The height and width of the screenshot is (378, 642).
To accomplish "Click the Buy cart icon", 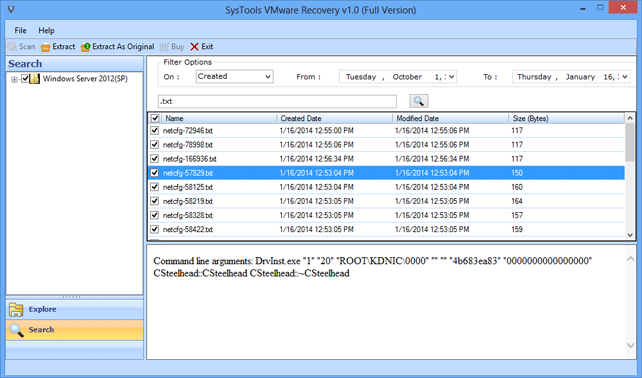I will [164, 47].
